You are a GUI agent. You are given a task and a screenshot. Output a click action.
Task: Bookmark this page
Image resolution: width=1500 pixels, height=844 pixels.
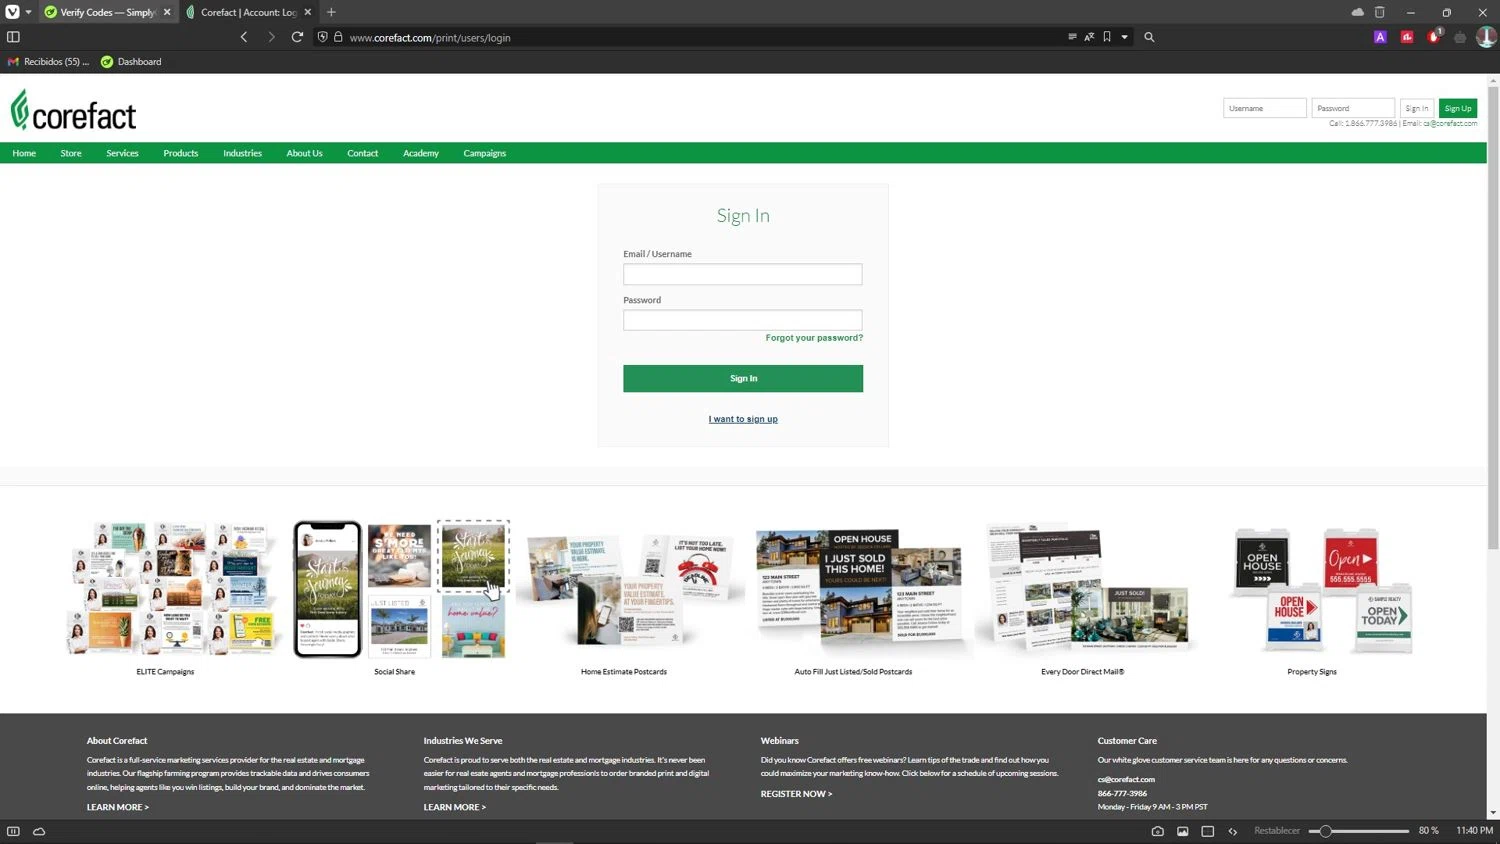(1107, 37)
